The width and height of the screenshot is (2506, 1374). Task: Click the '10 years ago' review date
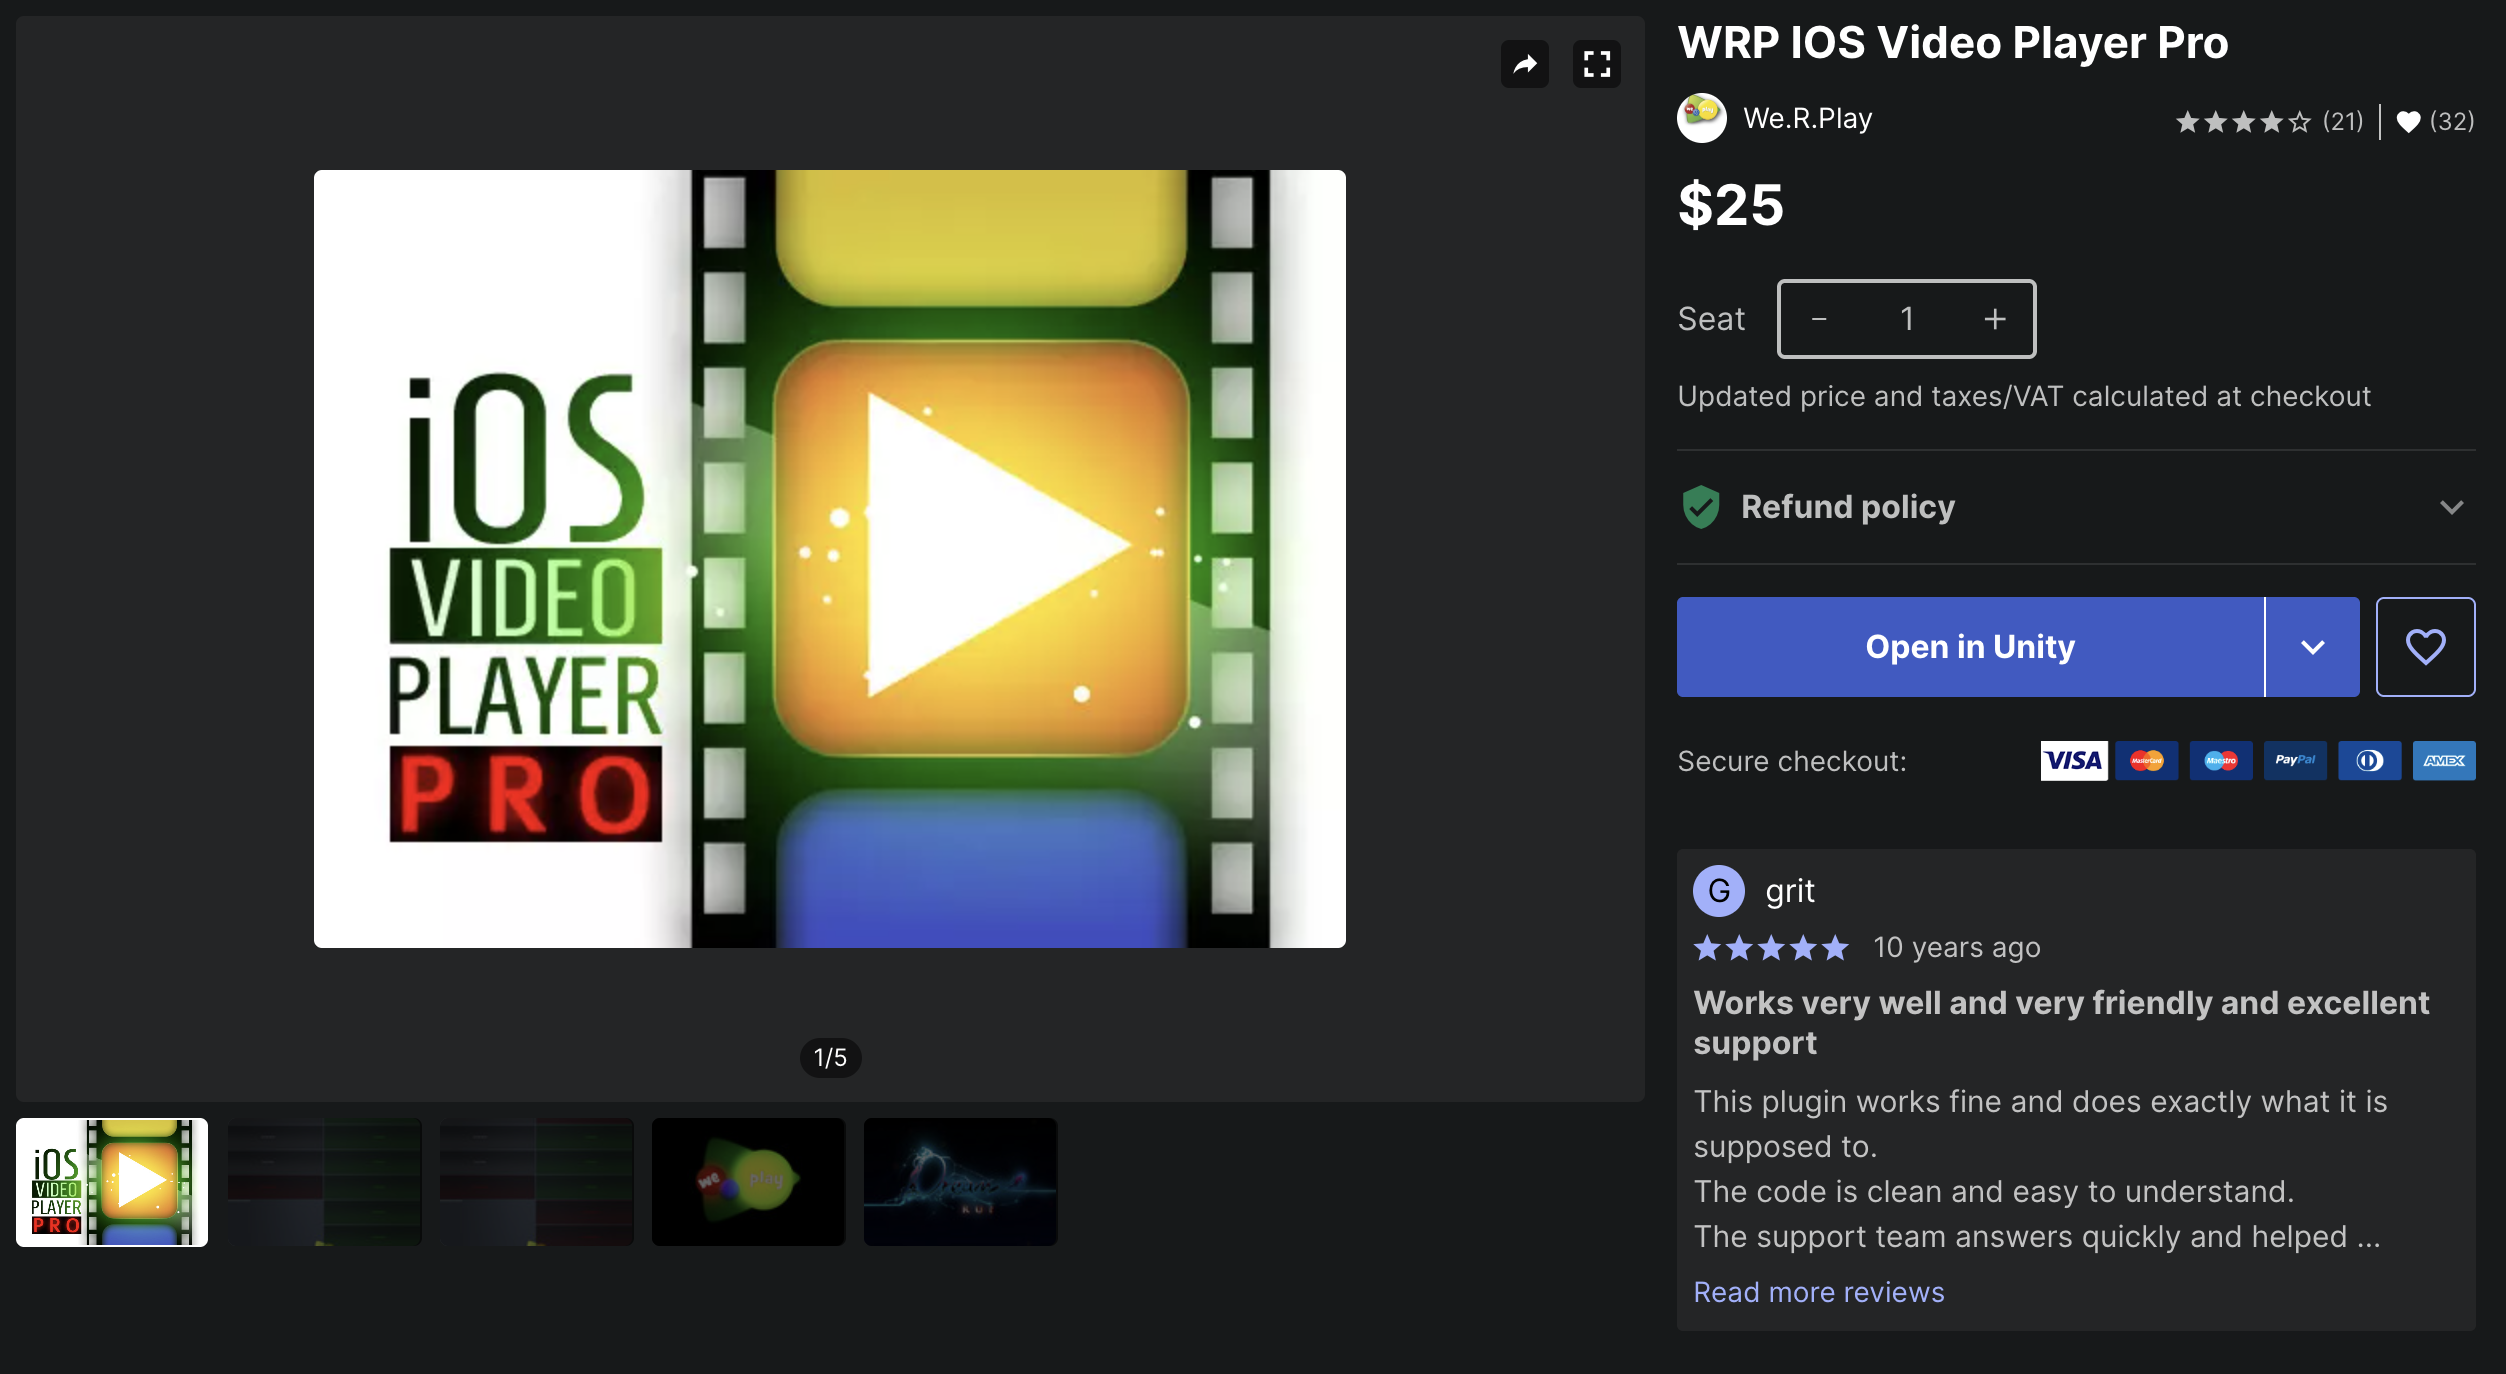click(1956, 947)
